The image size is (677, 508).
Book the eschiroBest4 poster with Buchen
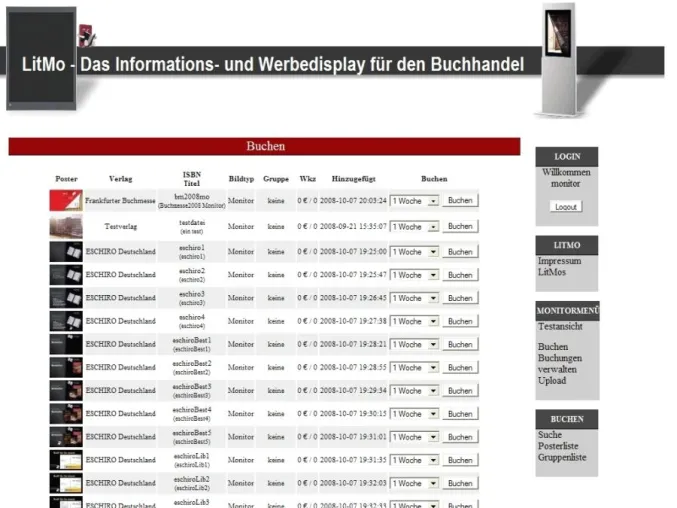coord(460,414)
